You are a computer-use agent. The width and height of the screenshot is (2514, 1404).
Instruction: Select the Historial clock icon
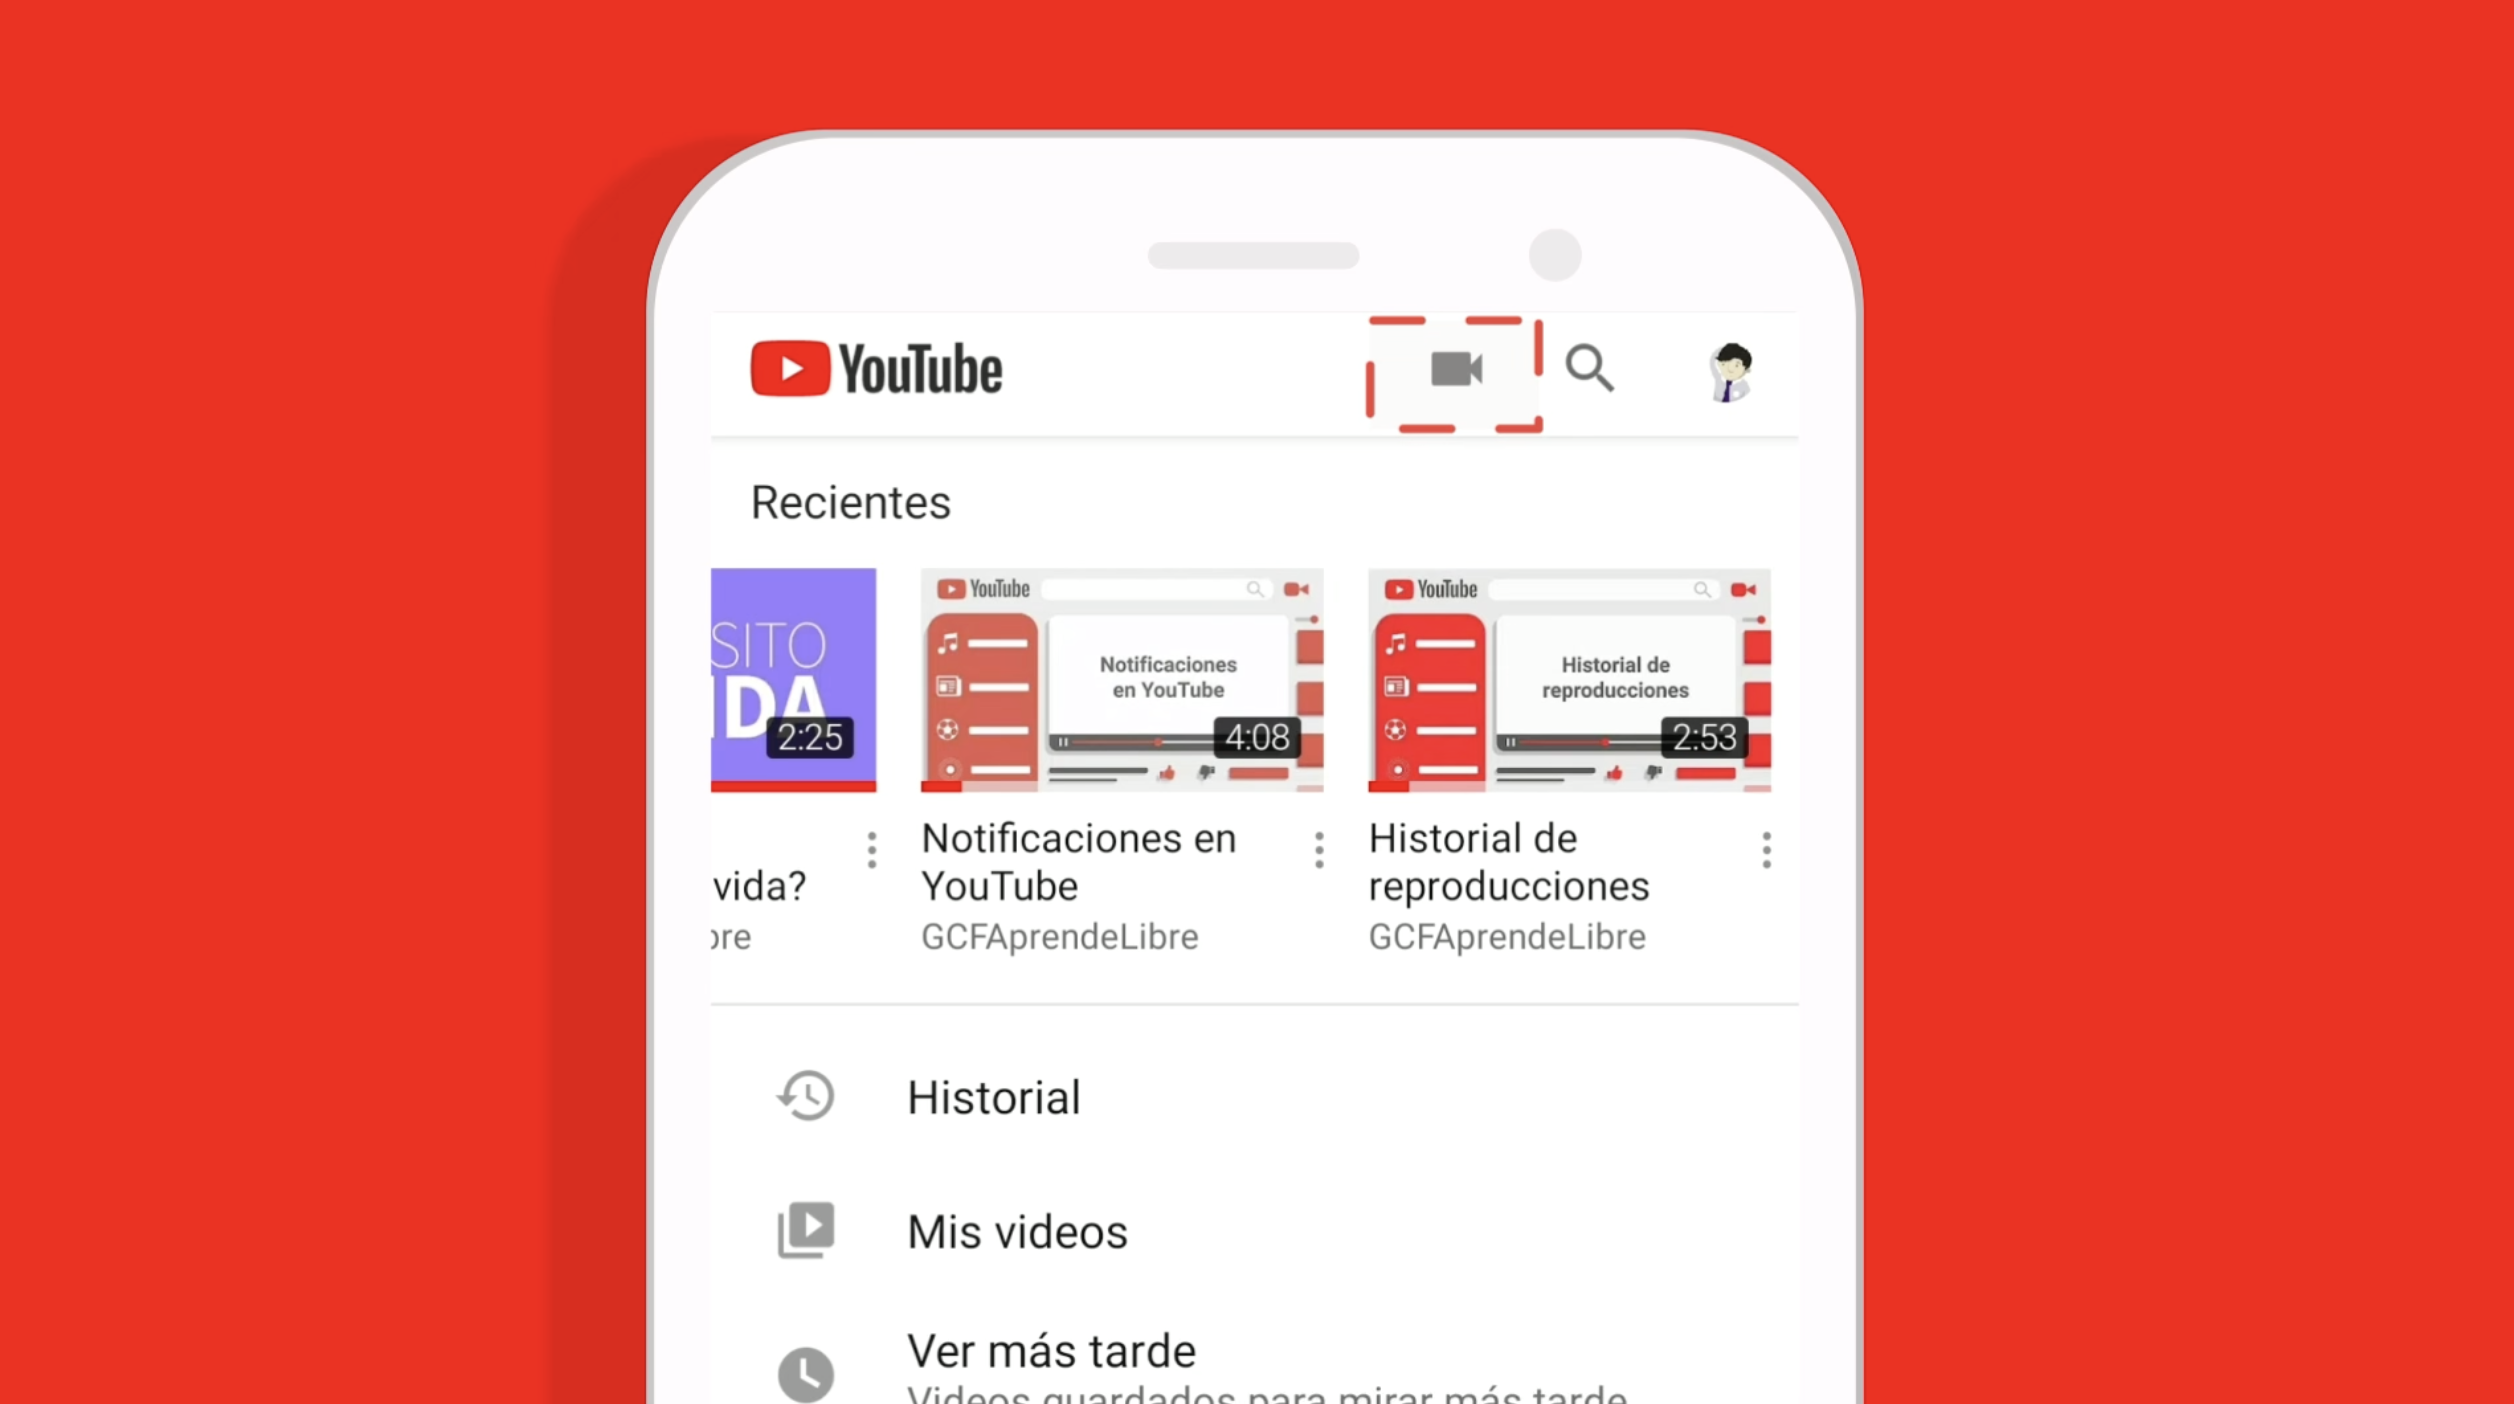[806, 1097]
